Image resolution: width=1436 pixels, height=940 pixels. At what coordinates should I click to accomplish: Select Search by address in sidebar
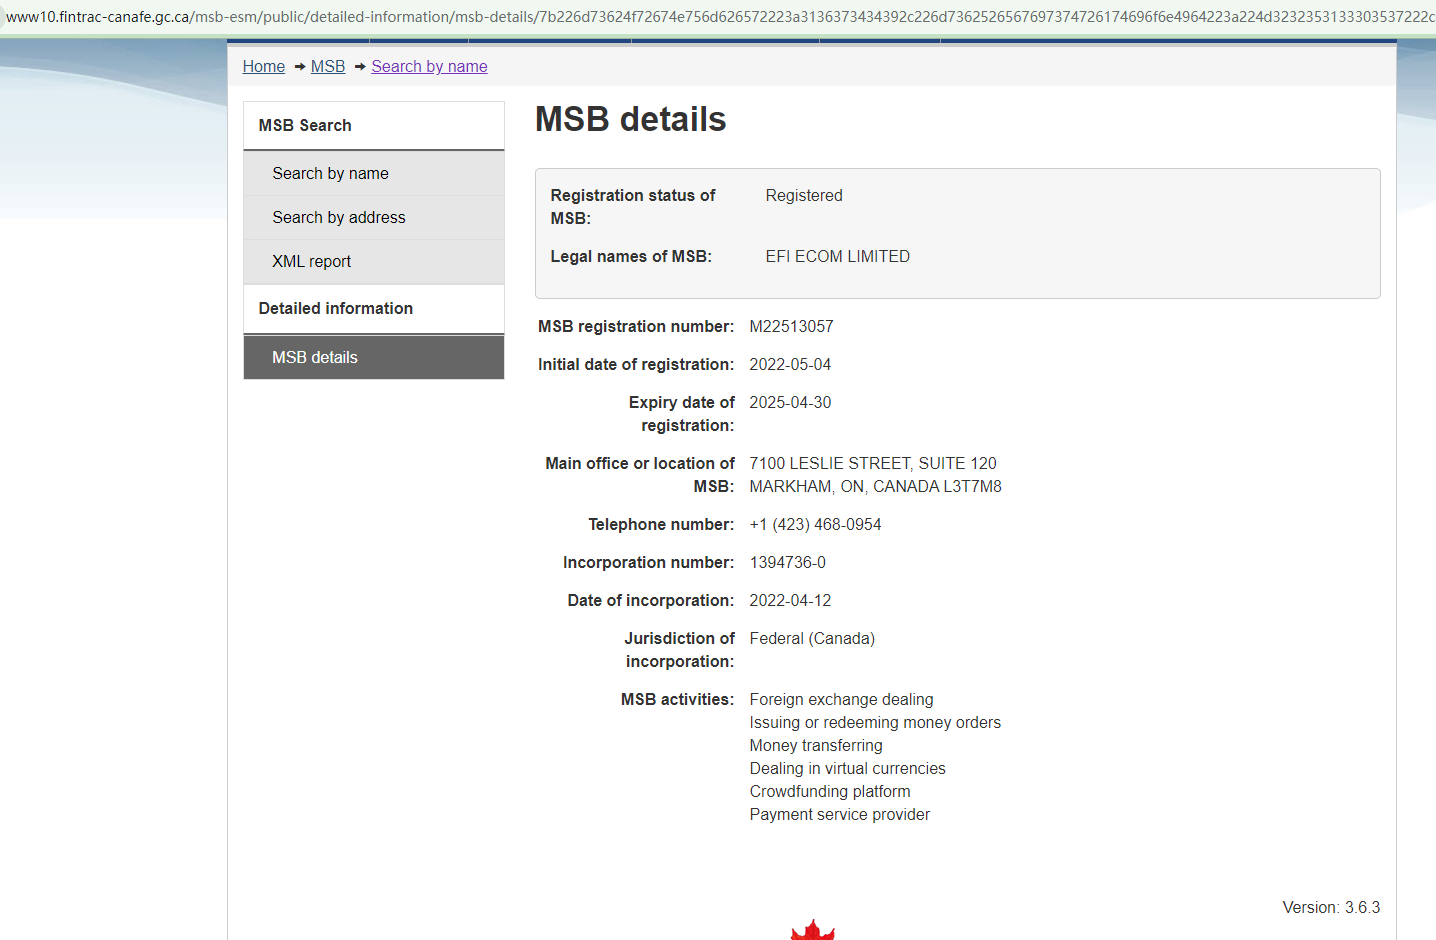[x=374, y=217]
